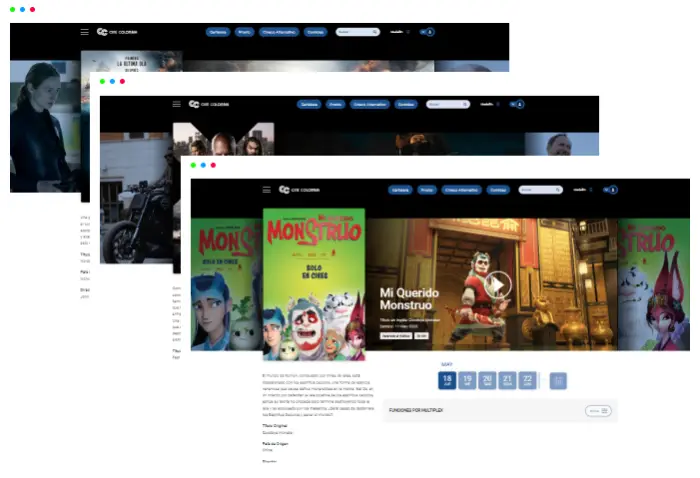
Task: Click the user account icon in the middle window
Action: coord(519,104)
